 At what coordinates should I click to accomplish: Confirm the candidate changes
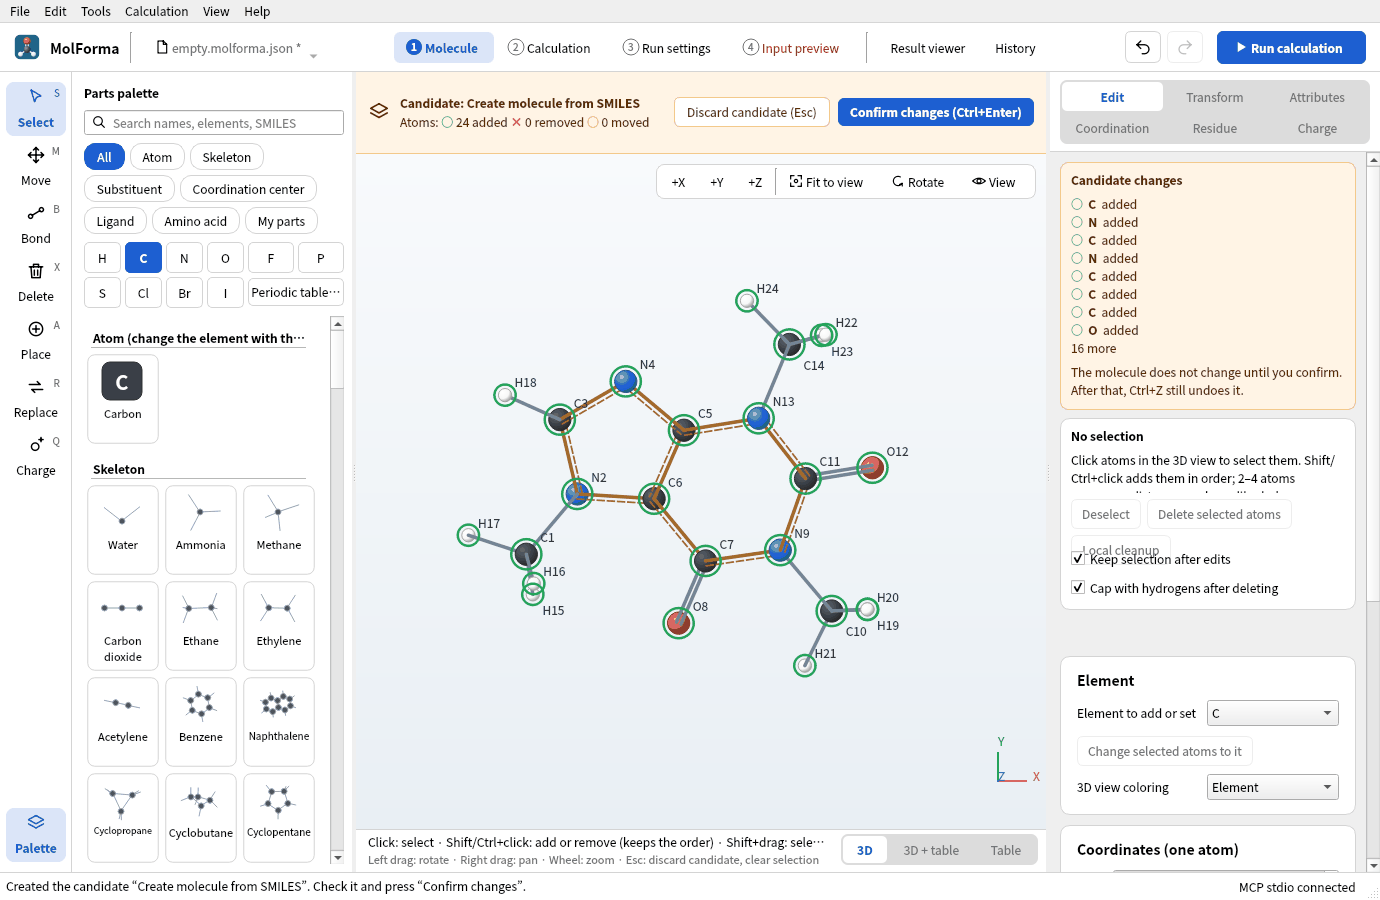tap(936, 112)
